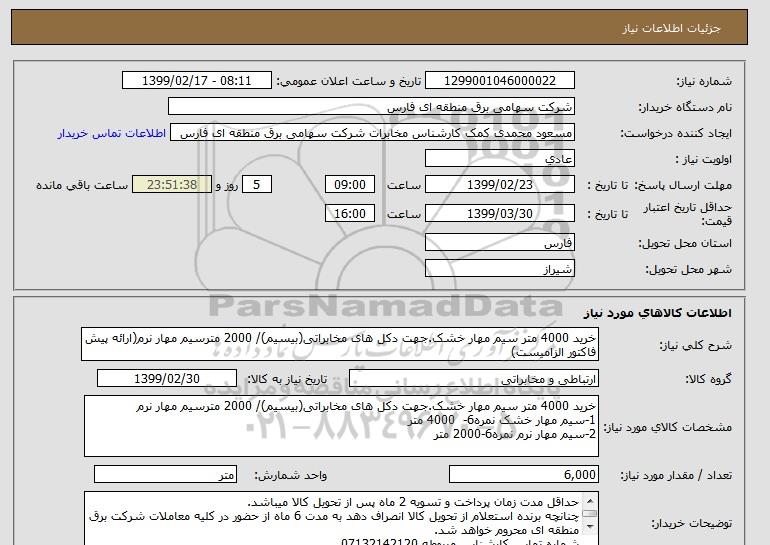770x545 pixels.
Task: Click label شماره نیاز
Action: pos(704,81)
